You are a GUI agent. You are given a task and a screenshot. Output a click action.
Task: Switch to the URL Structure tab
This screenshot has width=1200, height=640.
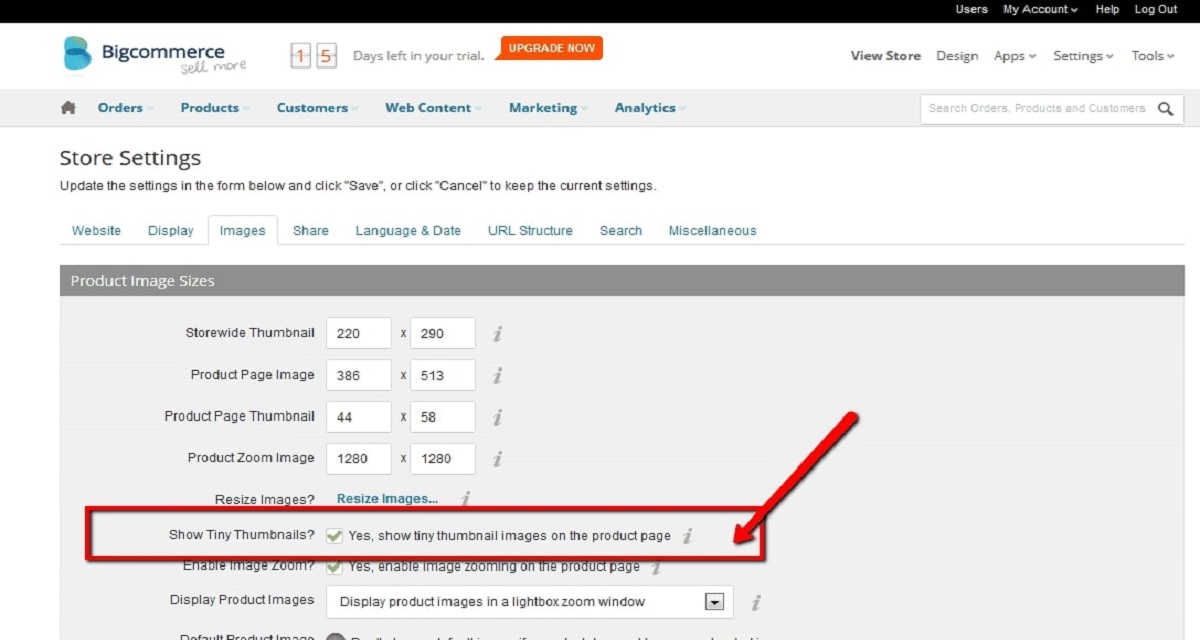point(530,231)
